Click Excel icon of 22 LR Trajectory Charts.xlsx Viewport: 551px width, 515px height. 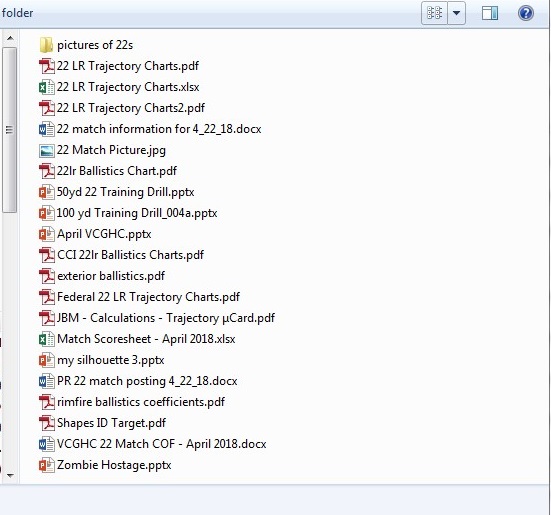pyautogui.click(x=47, y=87)
